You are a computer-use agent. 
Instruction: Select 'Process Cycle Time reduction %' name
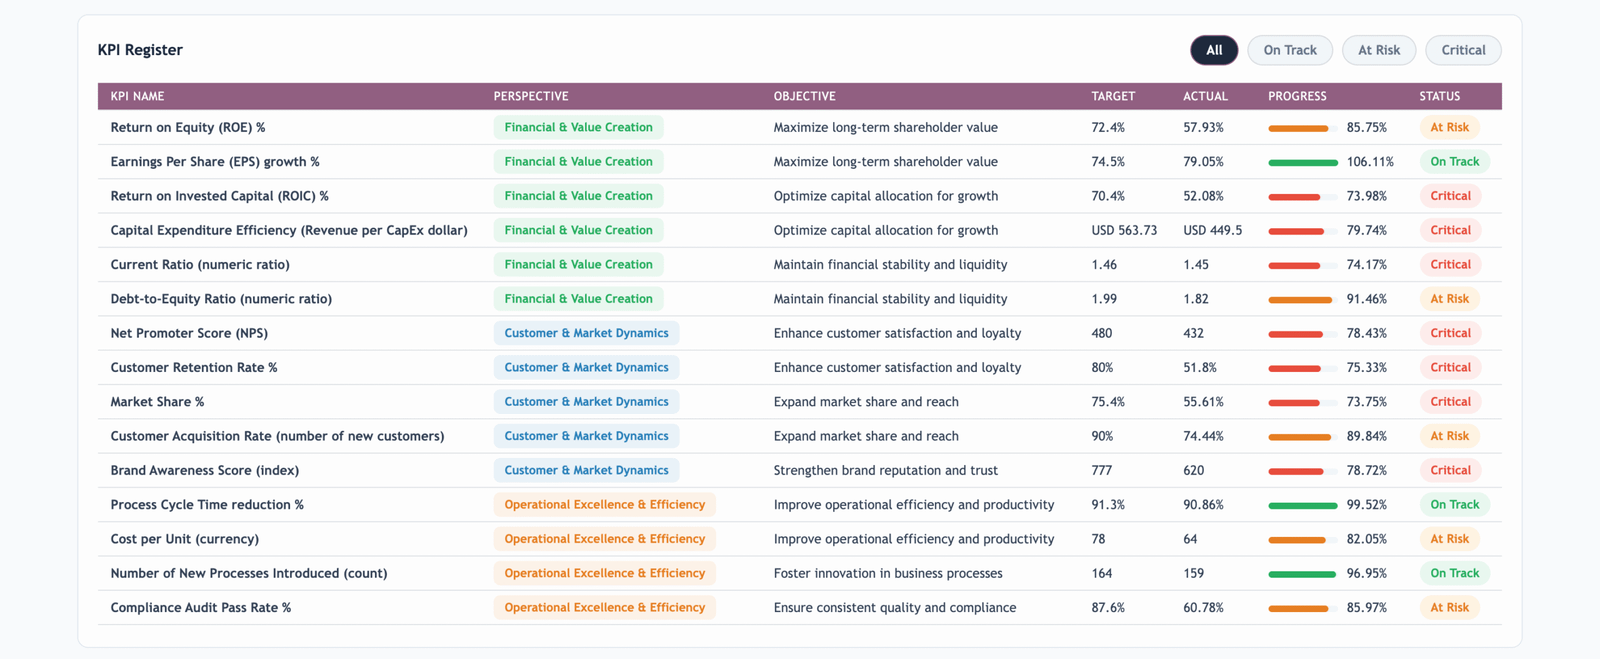[x=207, y=505]
